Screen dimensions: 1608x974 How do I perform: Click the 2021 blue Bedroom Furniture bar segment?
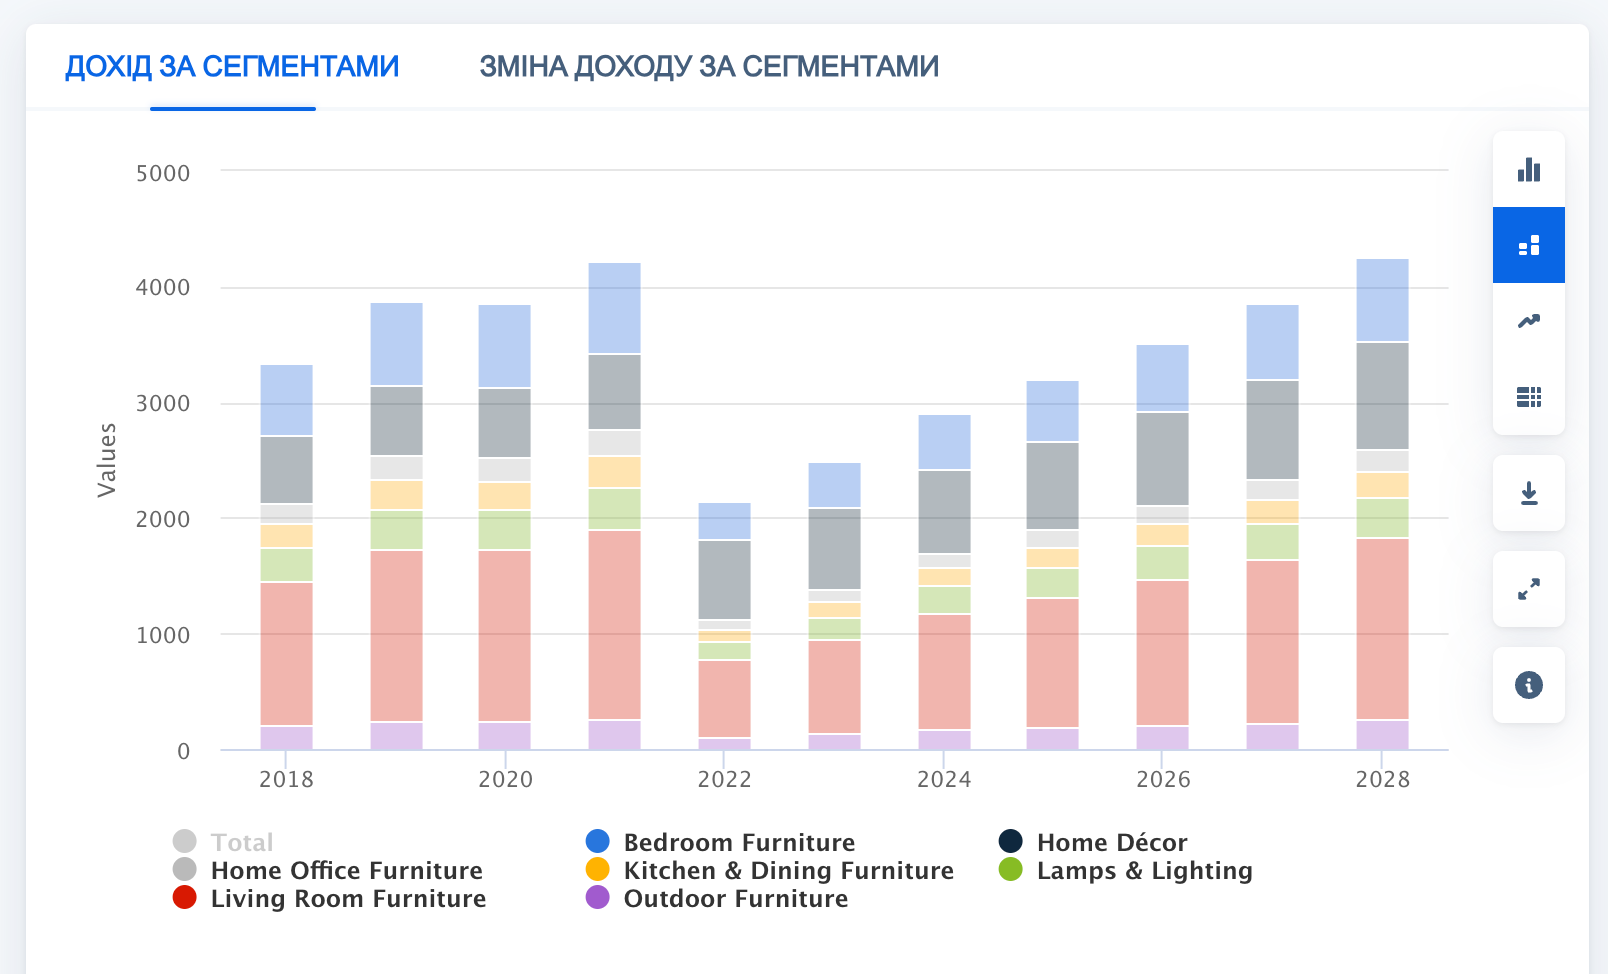click(x=614, y=308)
